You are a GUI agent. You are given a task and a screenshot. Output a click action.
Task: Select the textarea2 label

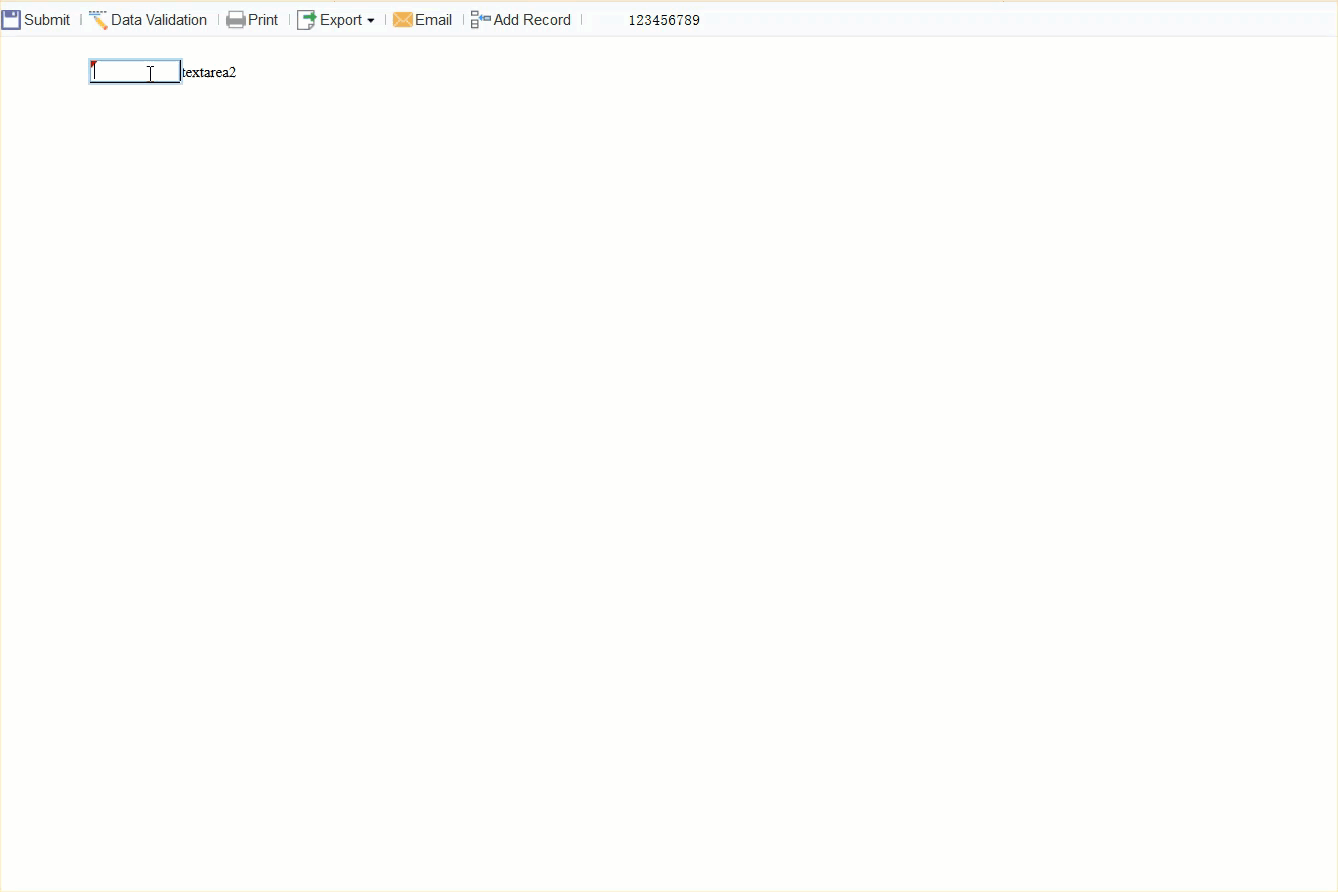pos(208,72)
